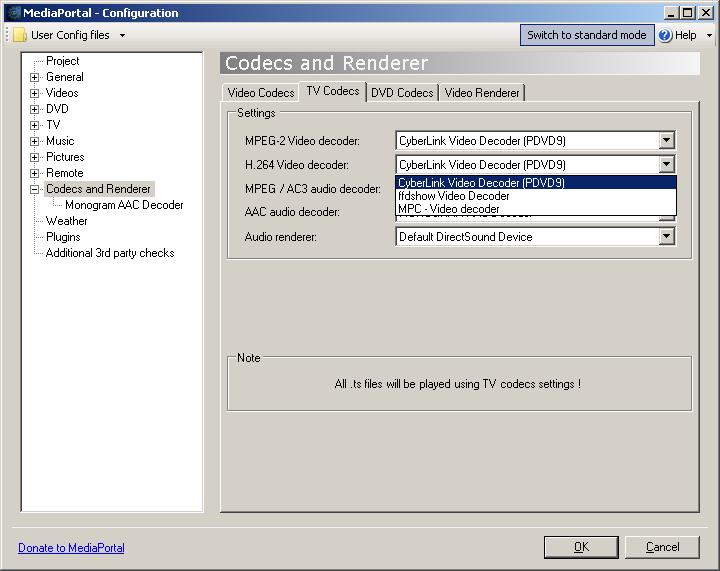Open the User Config files dropdown arrow
Screen dimensions: 720x571
122,35
